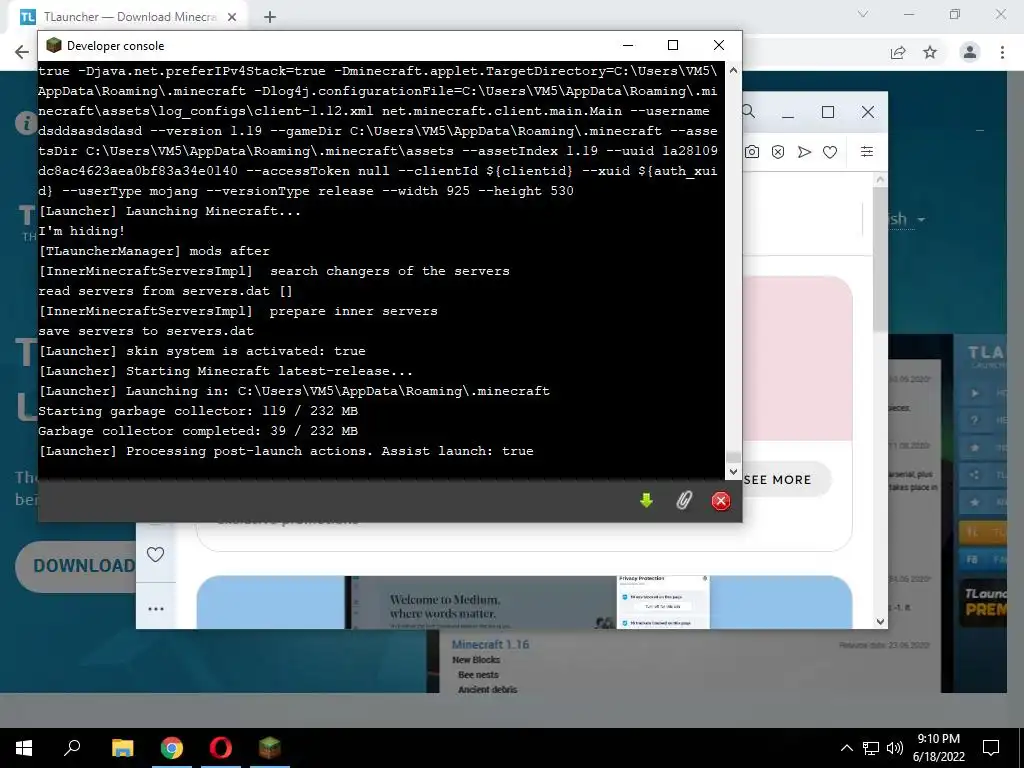Click the Developer console scrollbar thumb
The image size is (1024, 768).
pyautogui.click(x=733, y=457)
